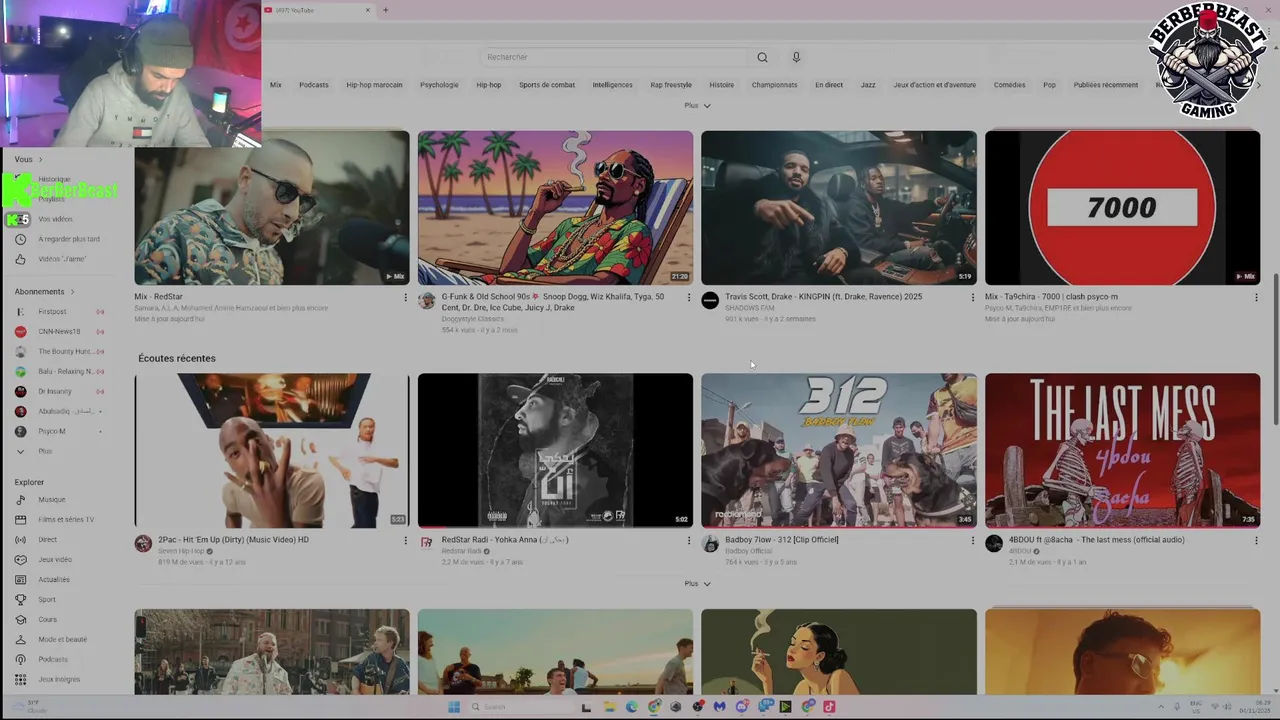Open File Explorer from taskbar
Screen dimensions: 1280x720
coord(609,707)
